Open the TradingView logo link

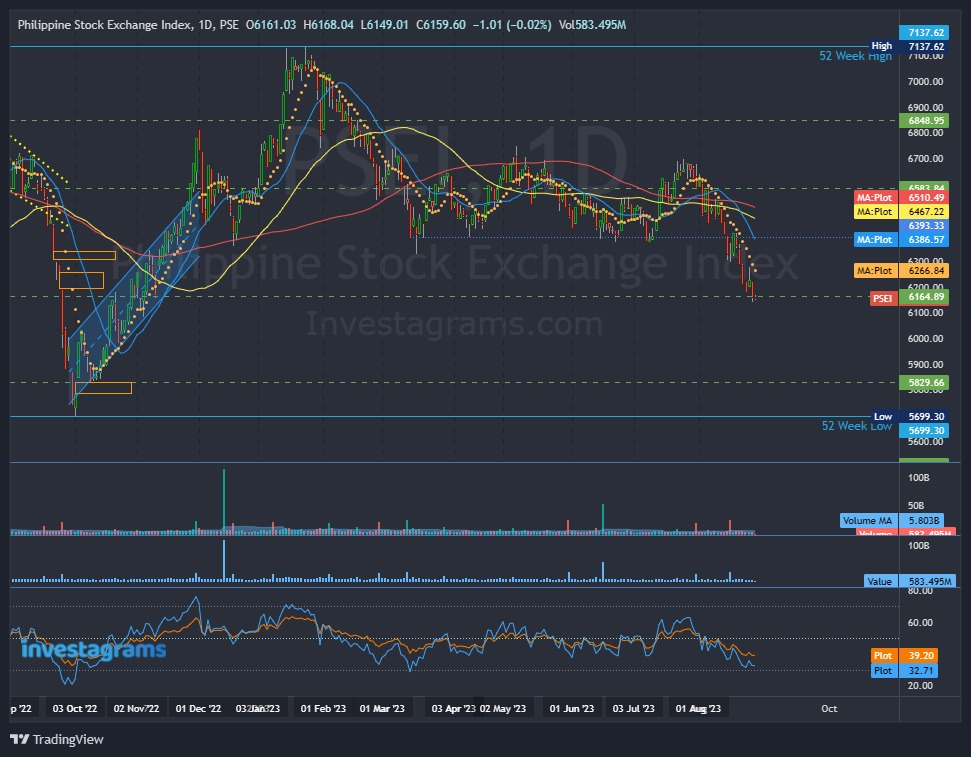(x=57, y=739)
